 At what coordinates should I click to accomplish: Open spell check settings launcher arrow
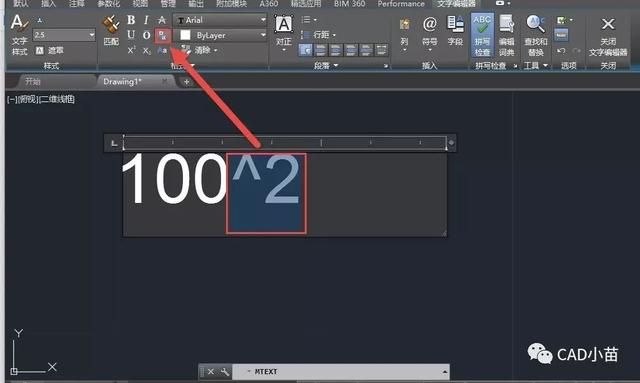tap(515, 66)
